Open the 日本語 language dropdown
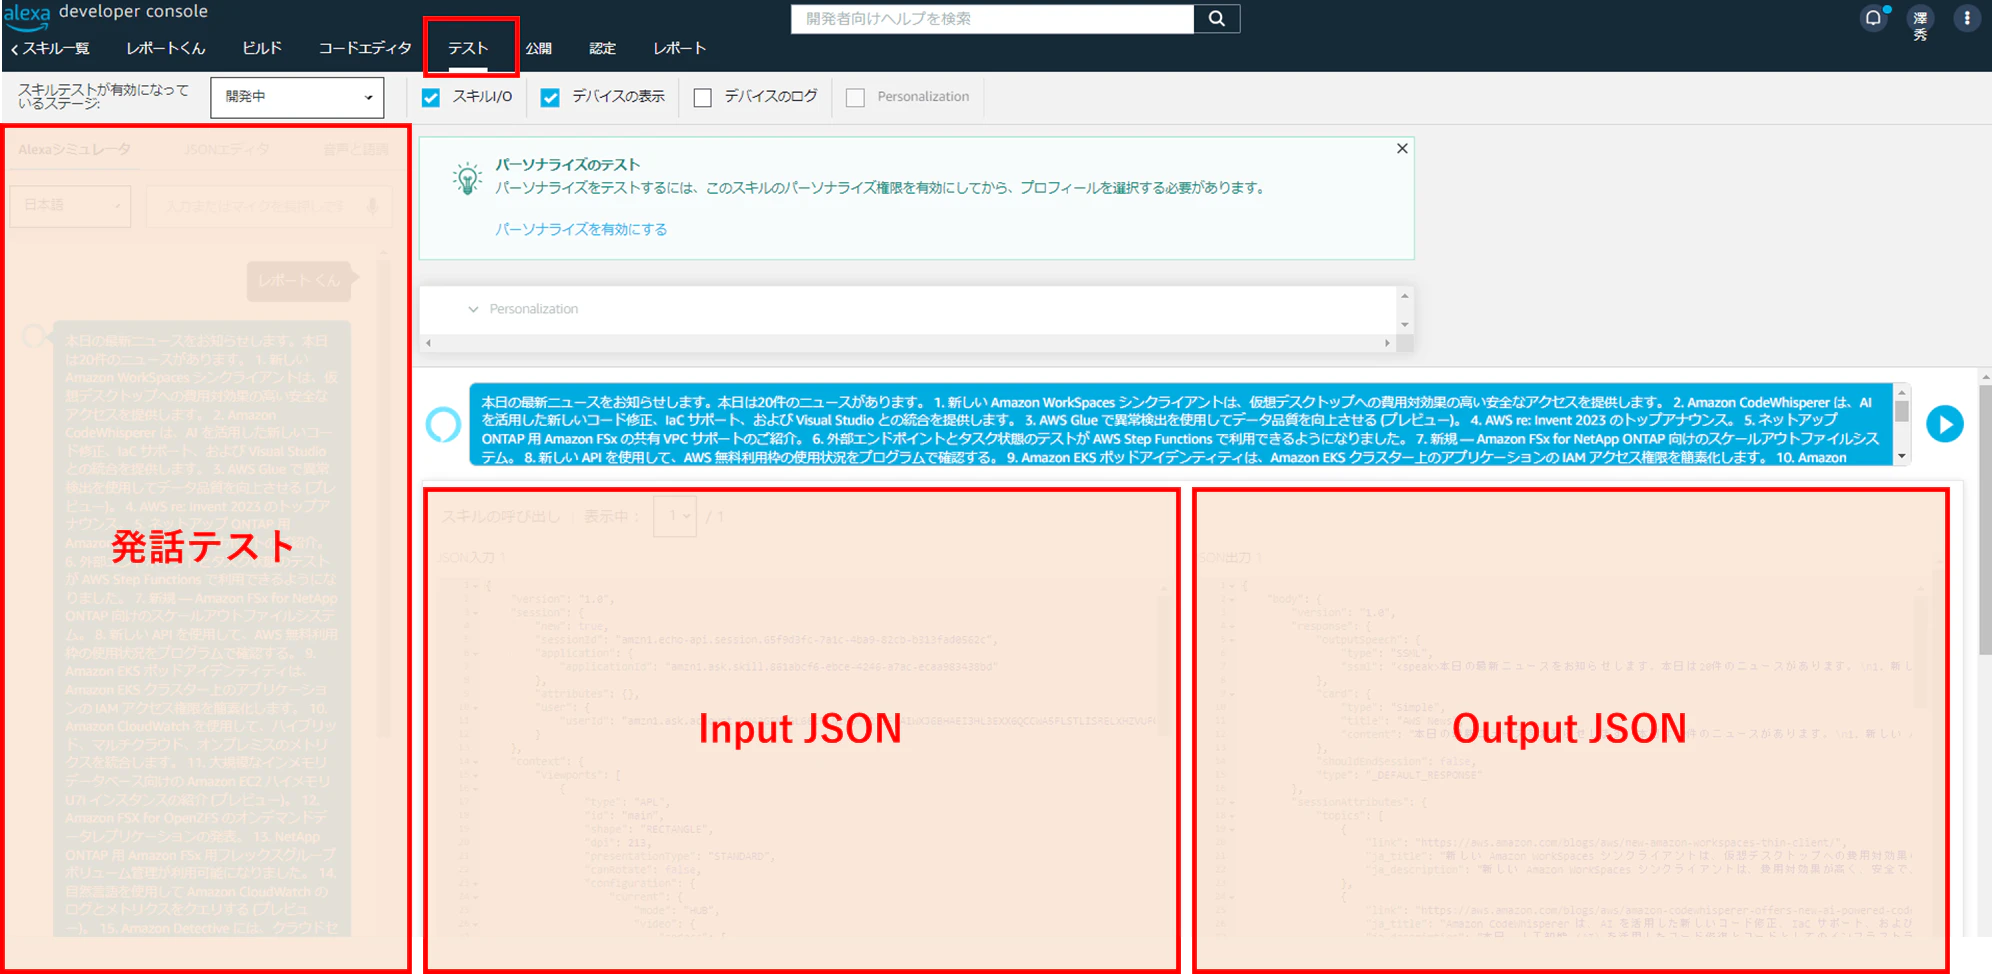 (x=70, y=205)
